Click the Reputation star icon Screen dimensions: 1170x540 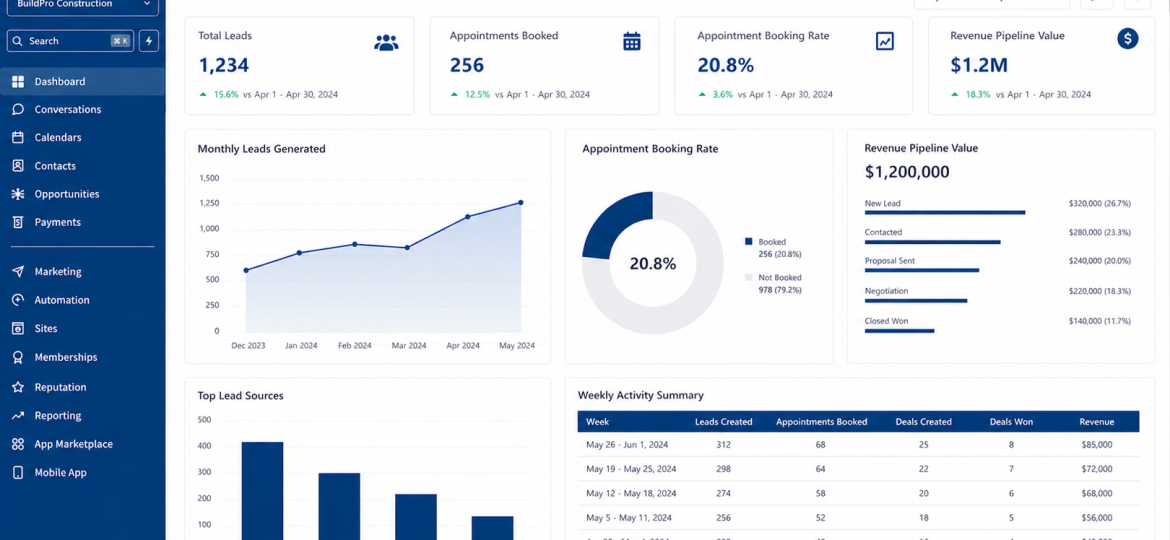coord(19,387)
